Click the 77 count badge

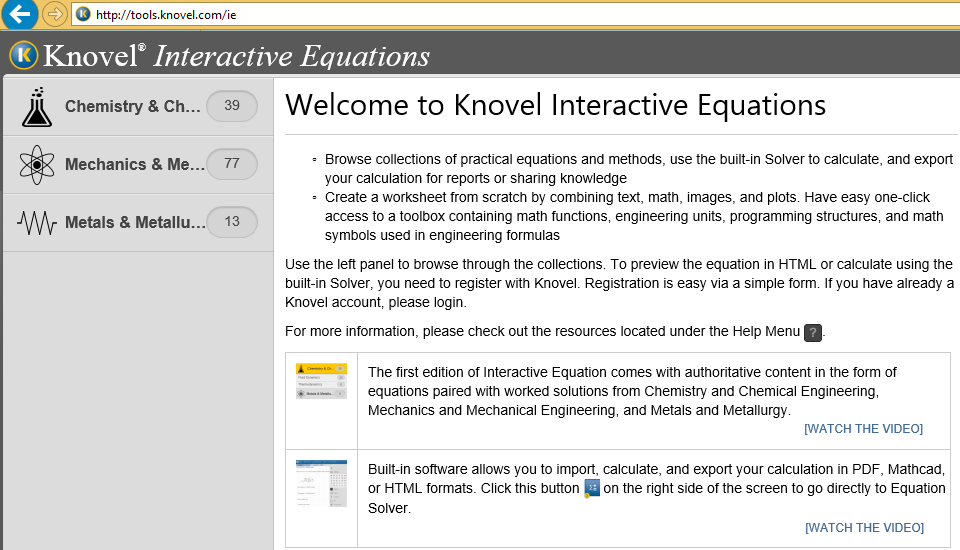click(232, 164)
